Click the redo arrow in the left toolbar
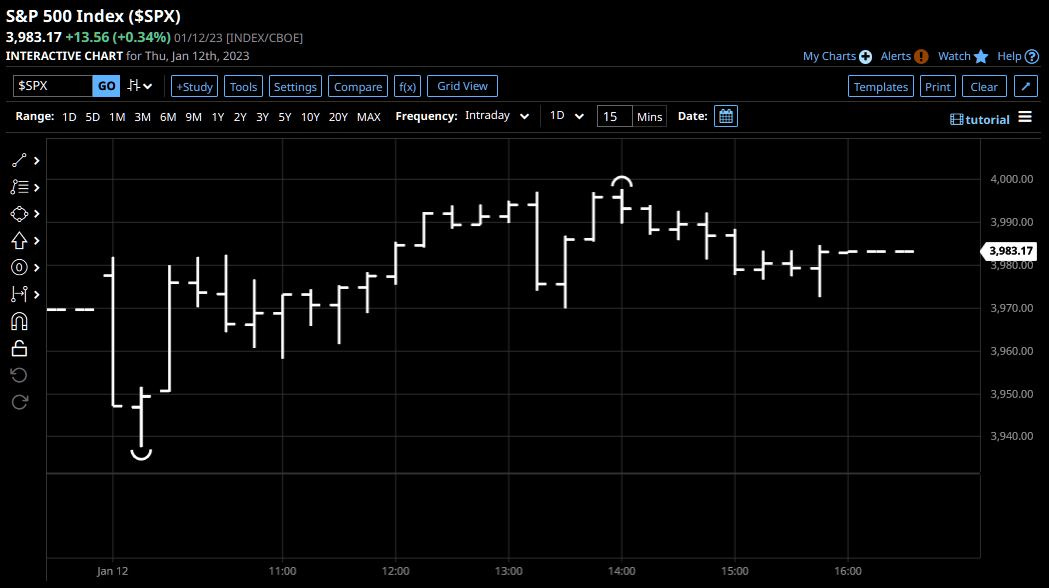Image resolution: width=1049 pixels, height=588 pixels. click(x=19, y=401)
